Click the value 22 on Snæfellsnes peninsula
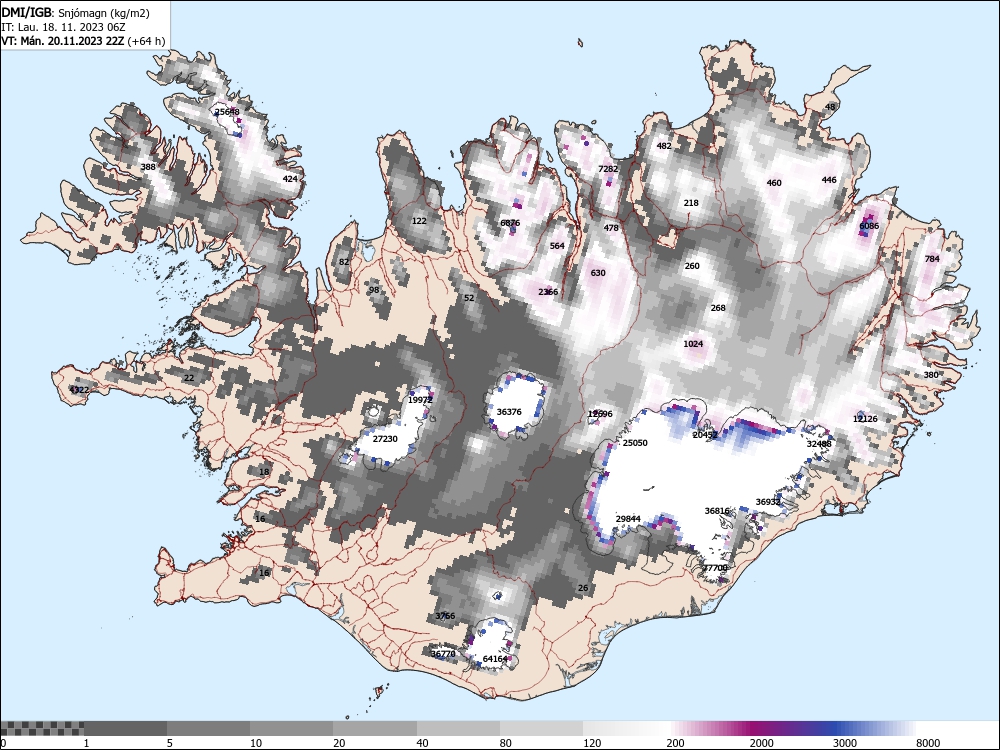The height and width of the screenshot is (750, 1000). tap(189, 378)
